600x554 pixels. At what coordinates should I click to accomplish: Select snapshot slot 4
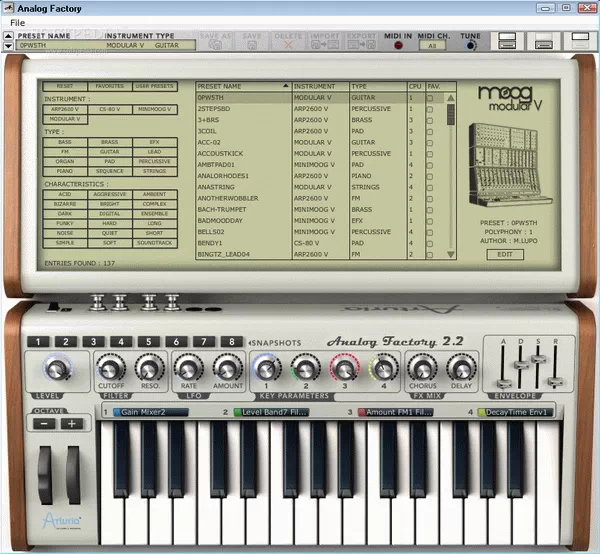point(121,342)
